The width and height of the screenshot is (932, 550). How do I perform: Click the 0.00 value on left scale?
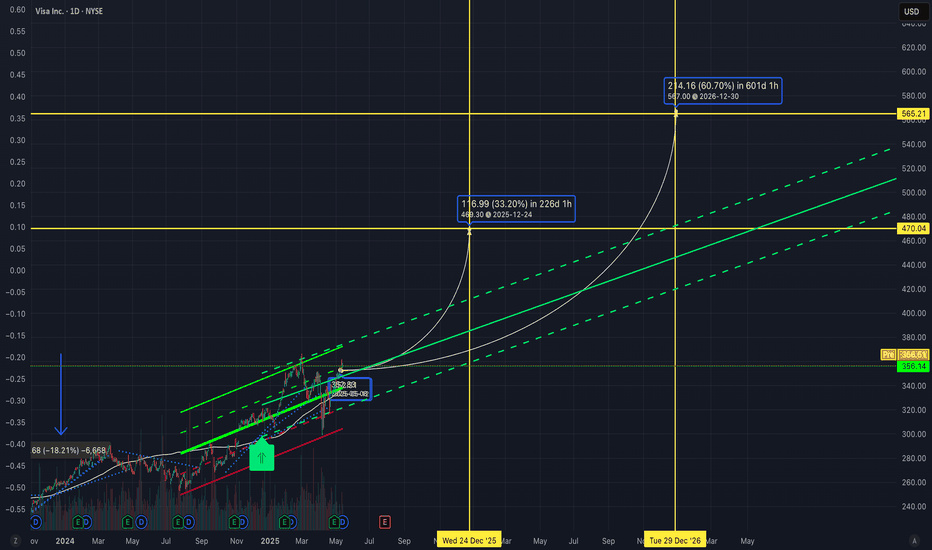click(17, 271)
